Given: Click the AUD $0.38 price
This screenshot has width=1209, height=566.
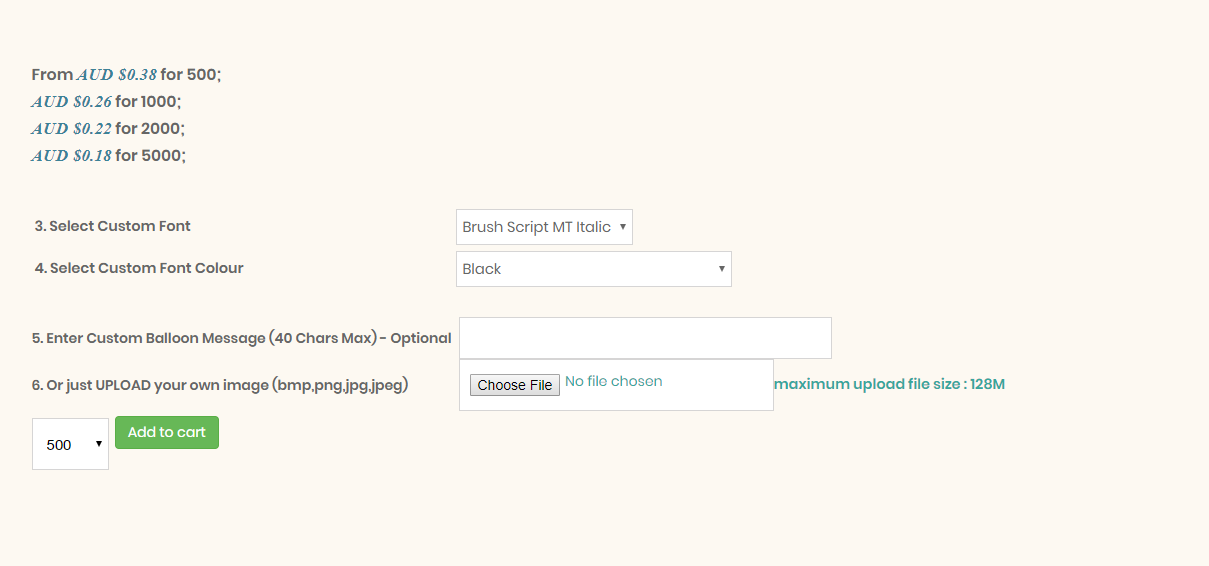Looking at the screenshot, I should point(117,74).
